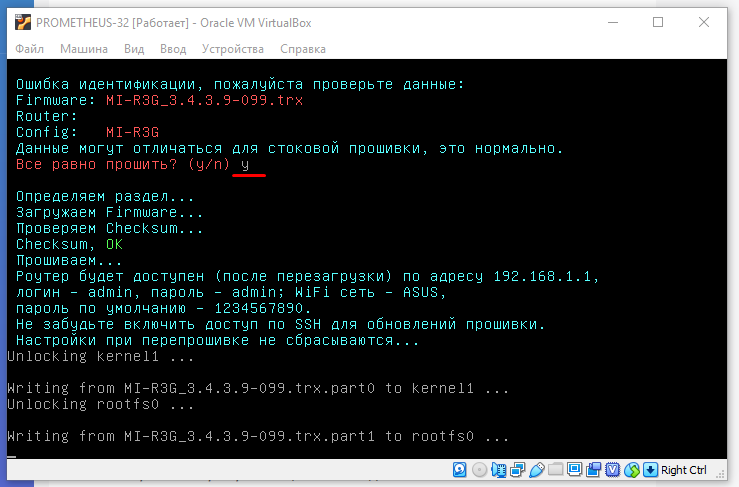The image size is (739, 487).
Task: Expand the Устройства menu
Action: 232,49
